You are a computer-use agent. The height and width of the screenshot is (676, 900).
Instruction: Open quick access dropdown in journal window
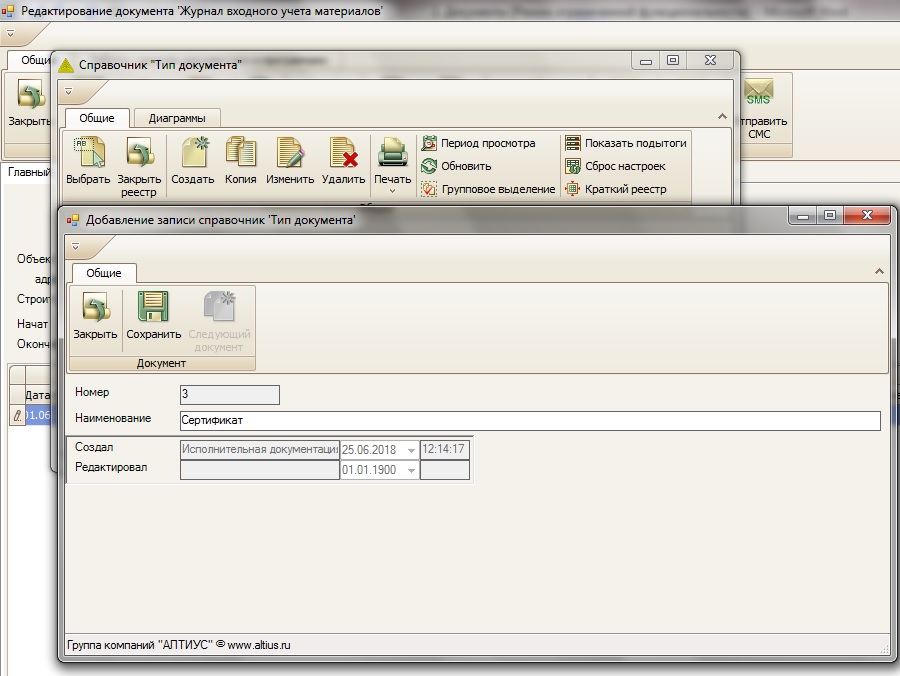coord(10,33)
